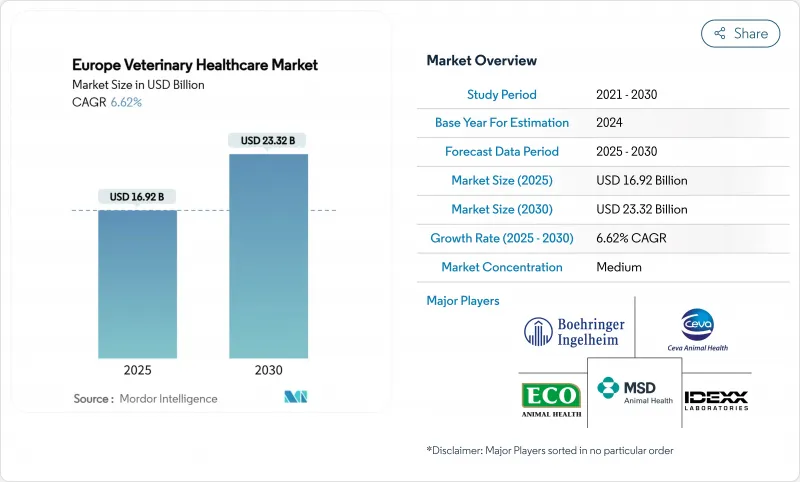Screen dimensions: 800x482
Task: Click the USD 23.32 B bar label
Action: point(268,141)
